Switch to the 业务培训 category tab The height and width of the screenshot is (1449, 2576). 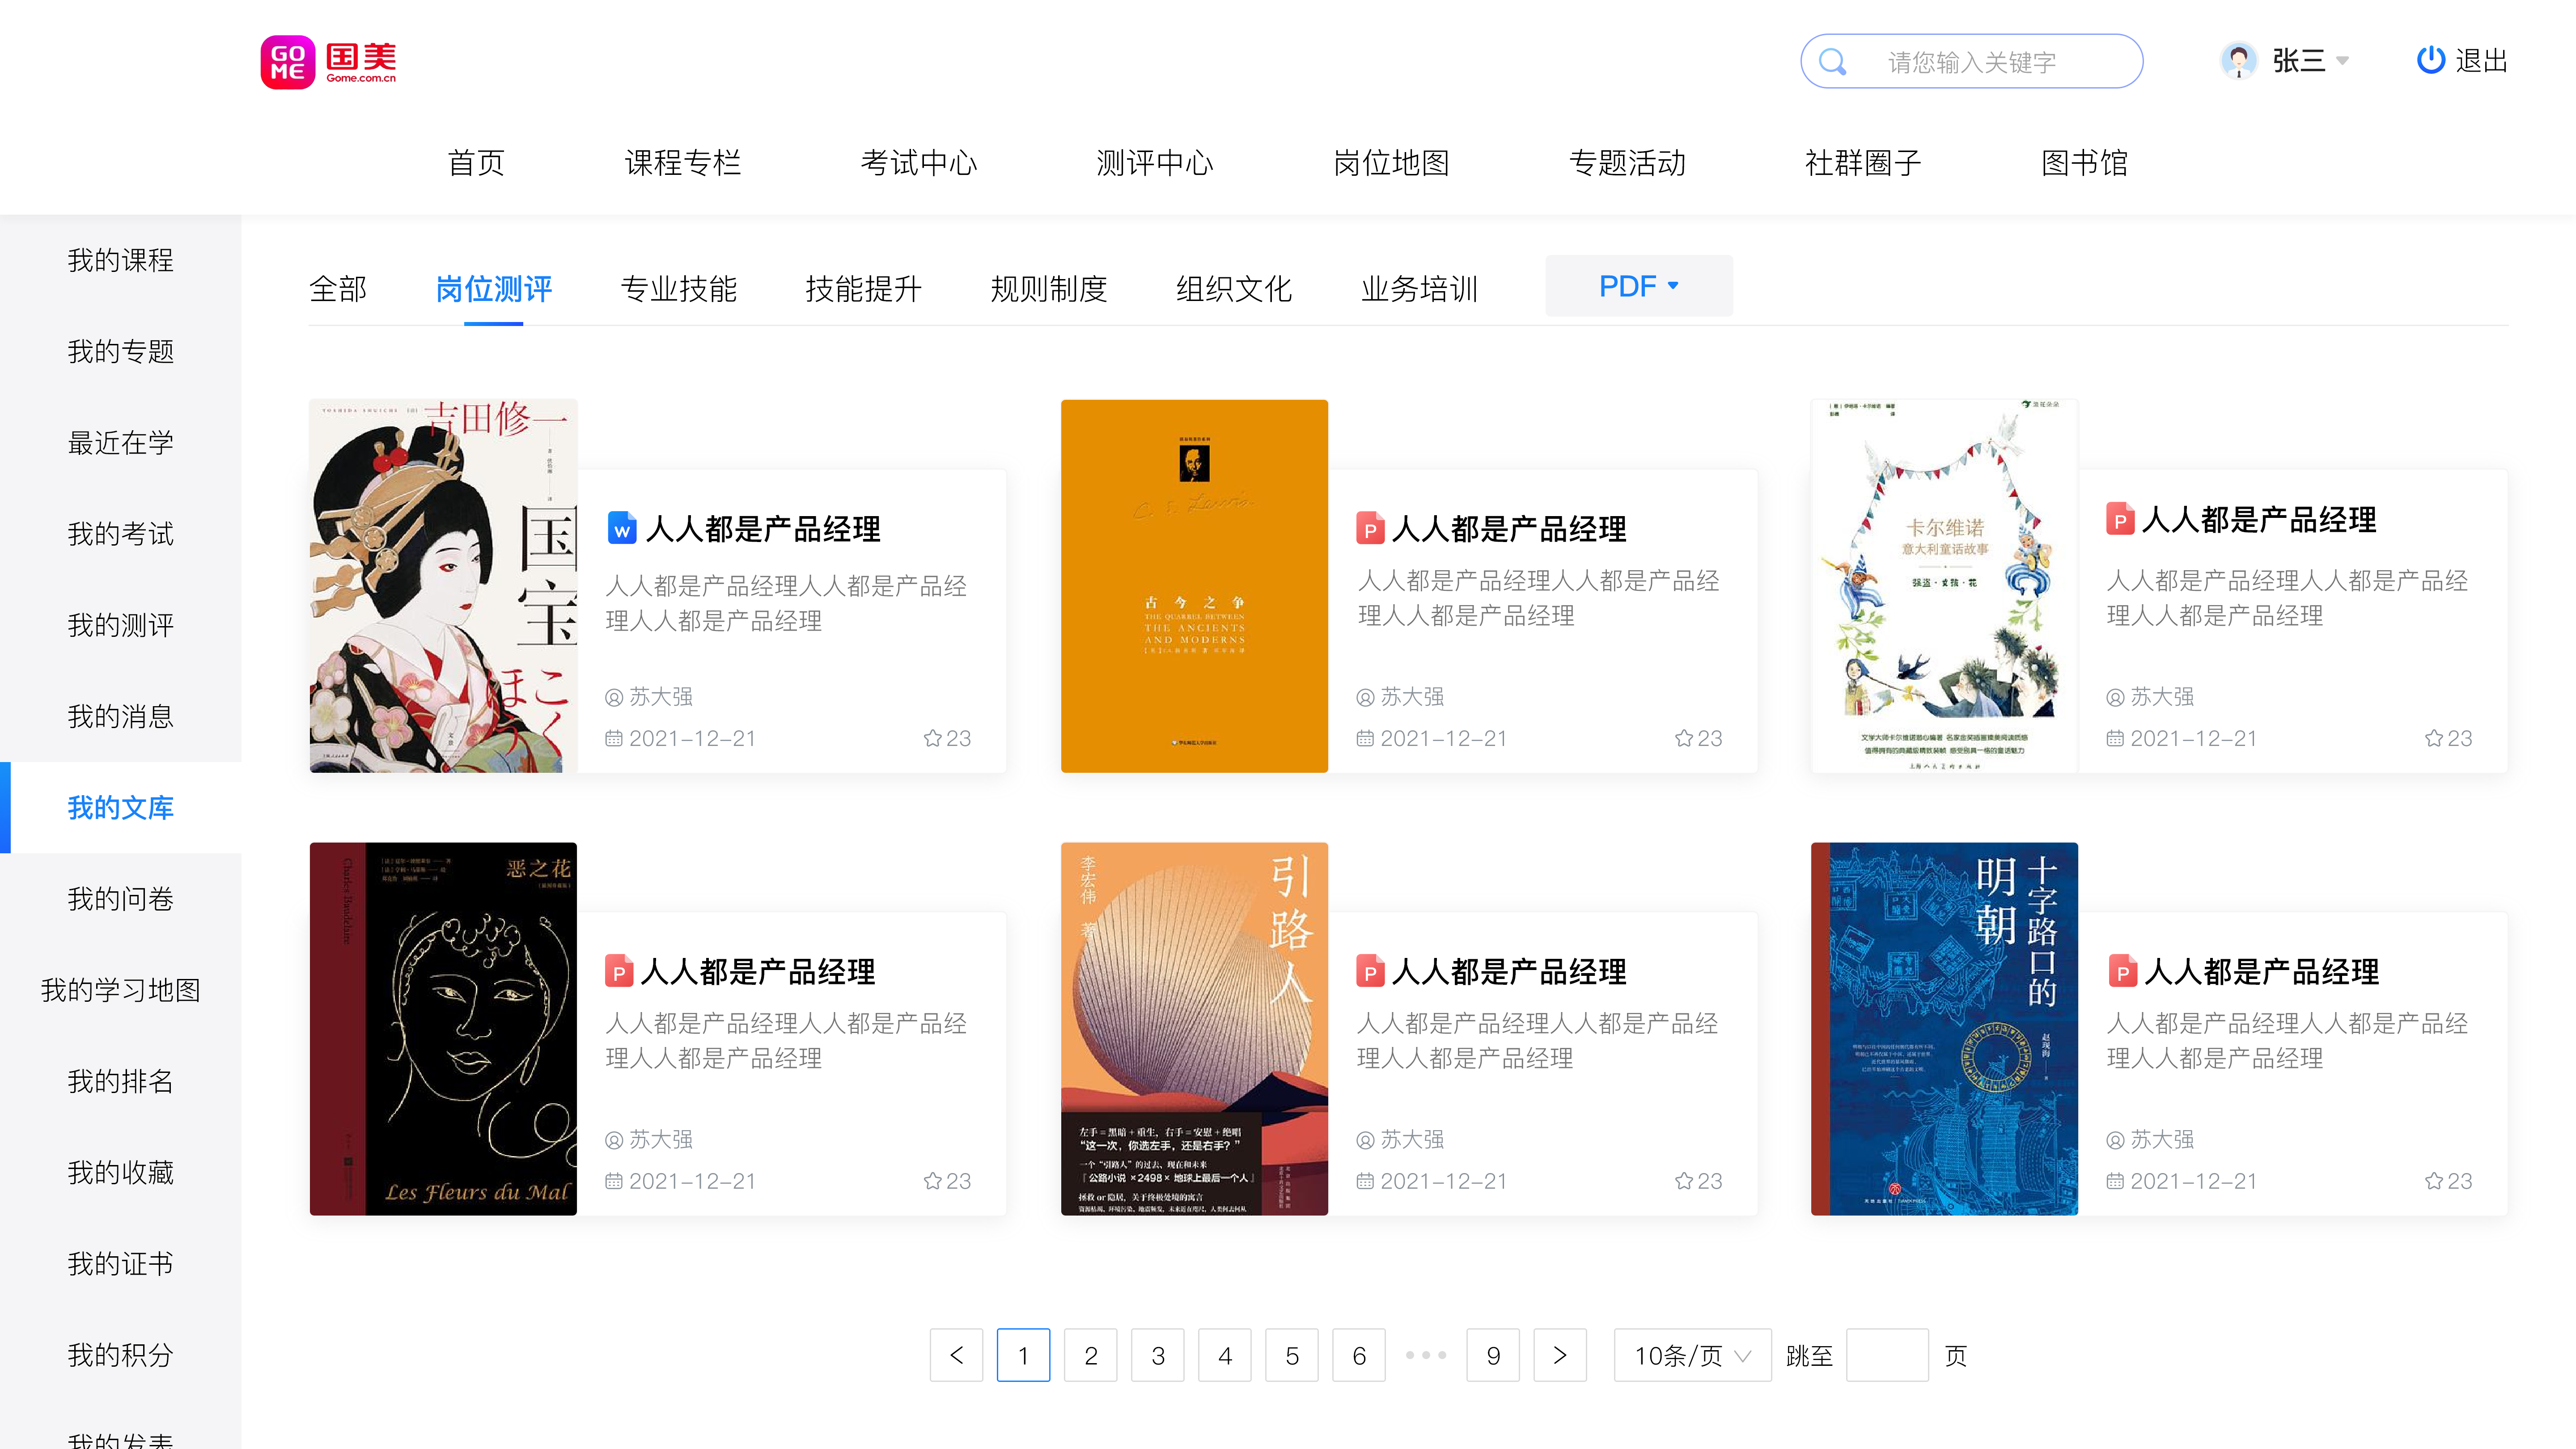tap(1419, 289)
